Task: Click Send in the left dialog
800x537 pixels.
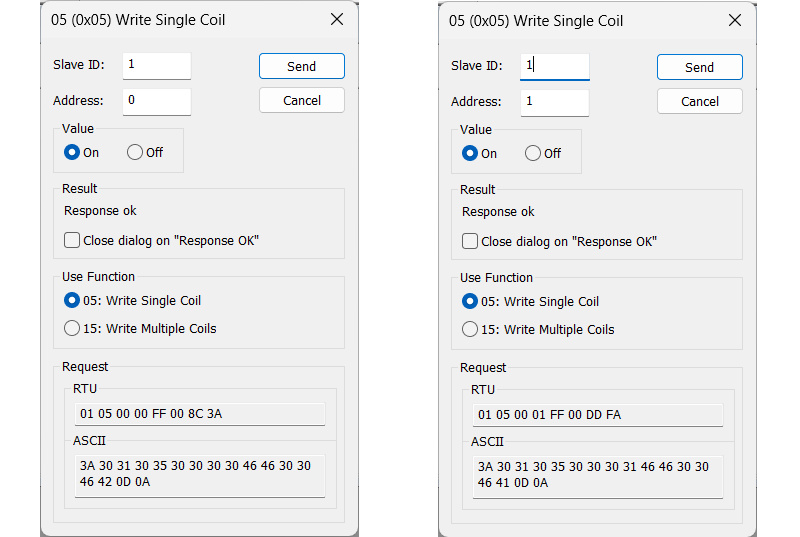Action: pos(301,66)
